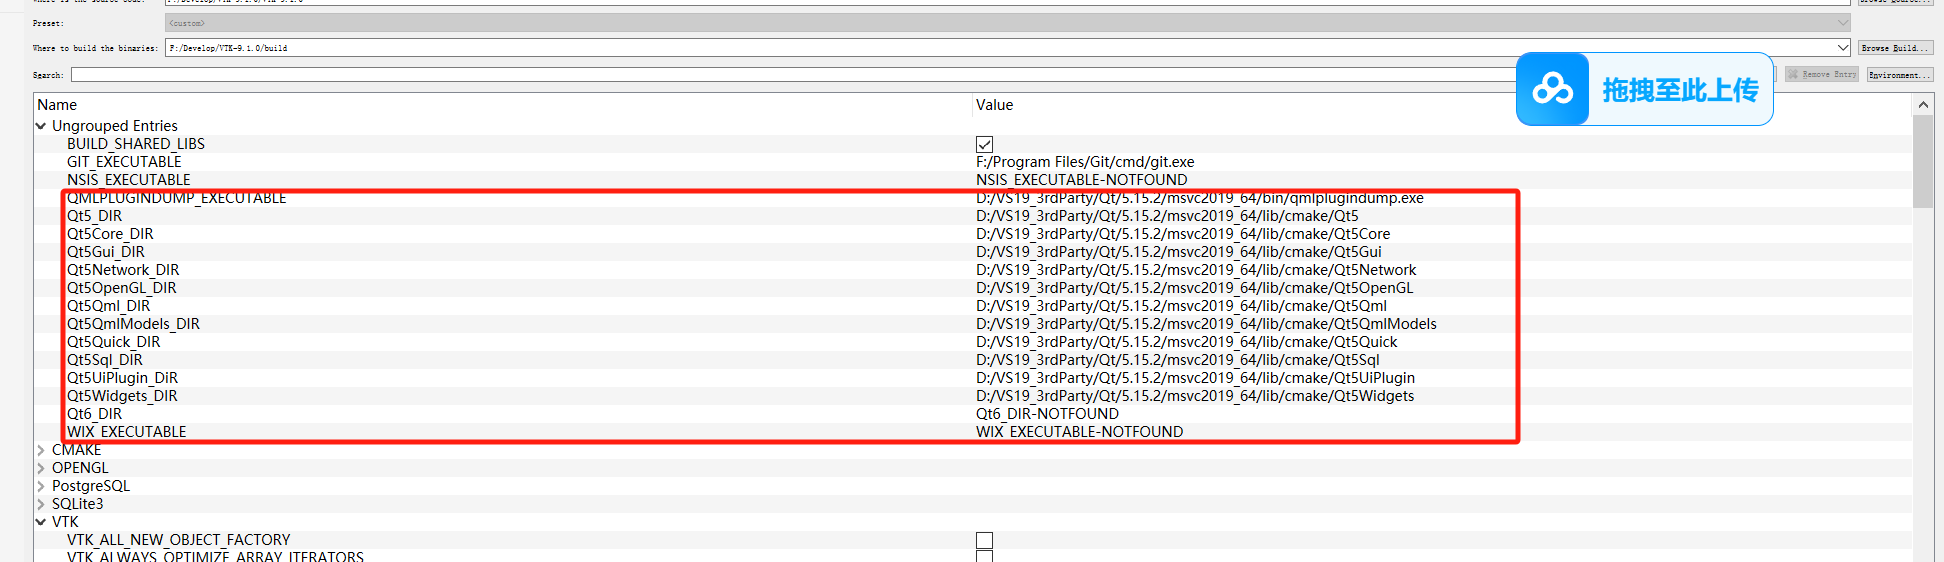
Task: Click the NSIS_EXECUTABLE-NOTFOUND value
Action: tap(1082, 180)
